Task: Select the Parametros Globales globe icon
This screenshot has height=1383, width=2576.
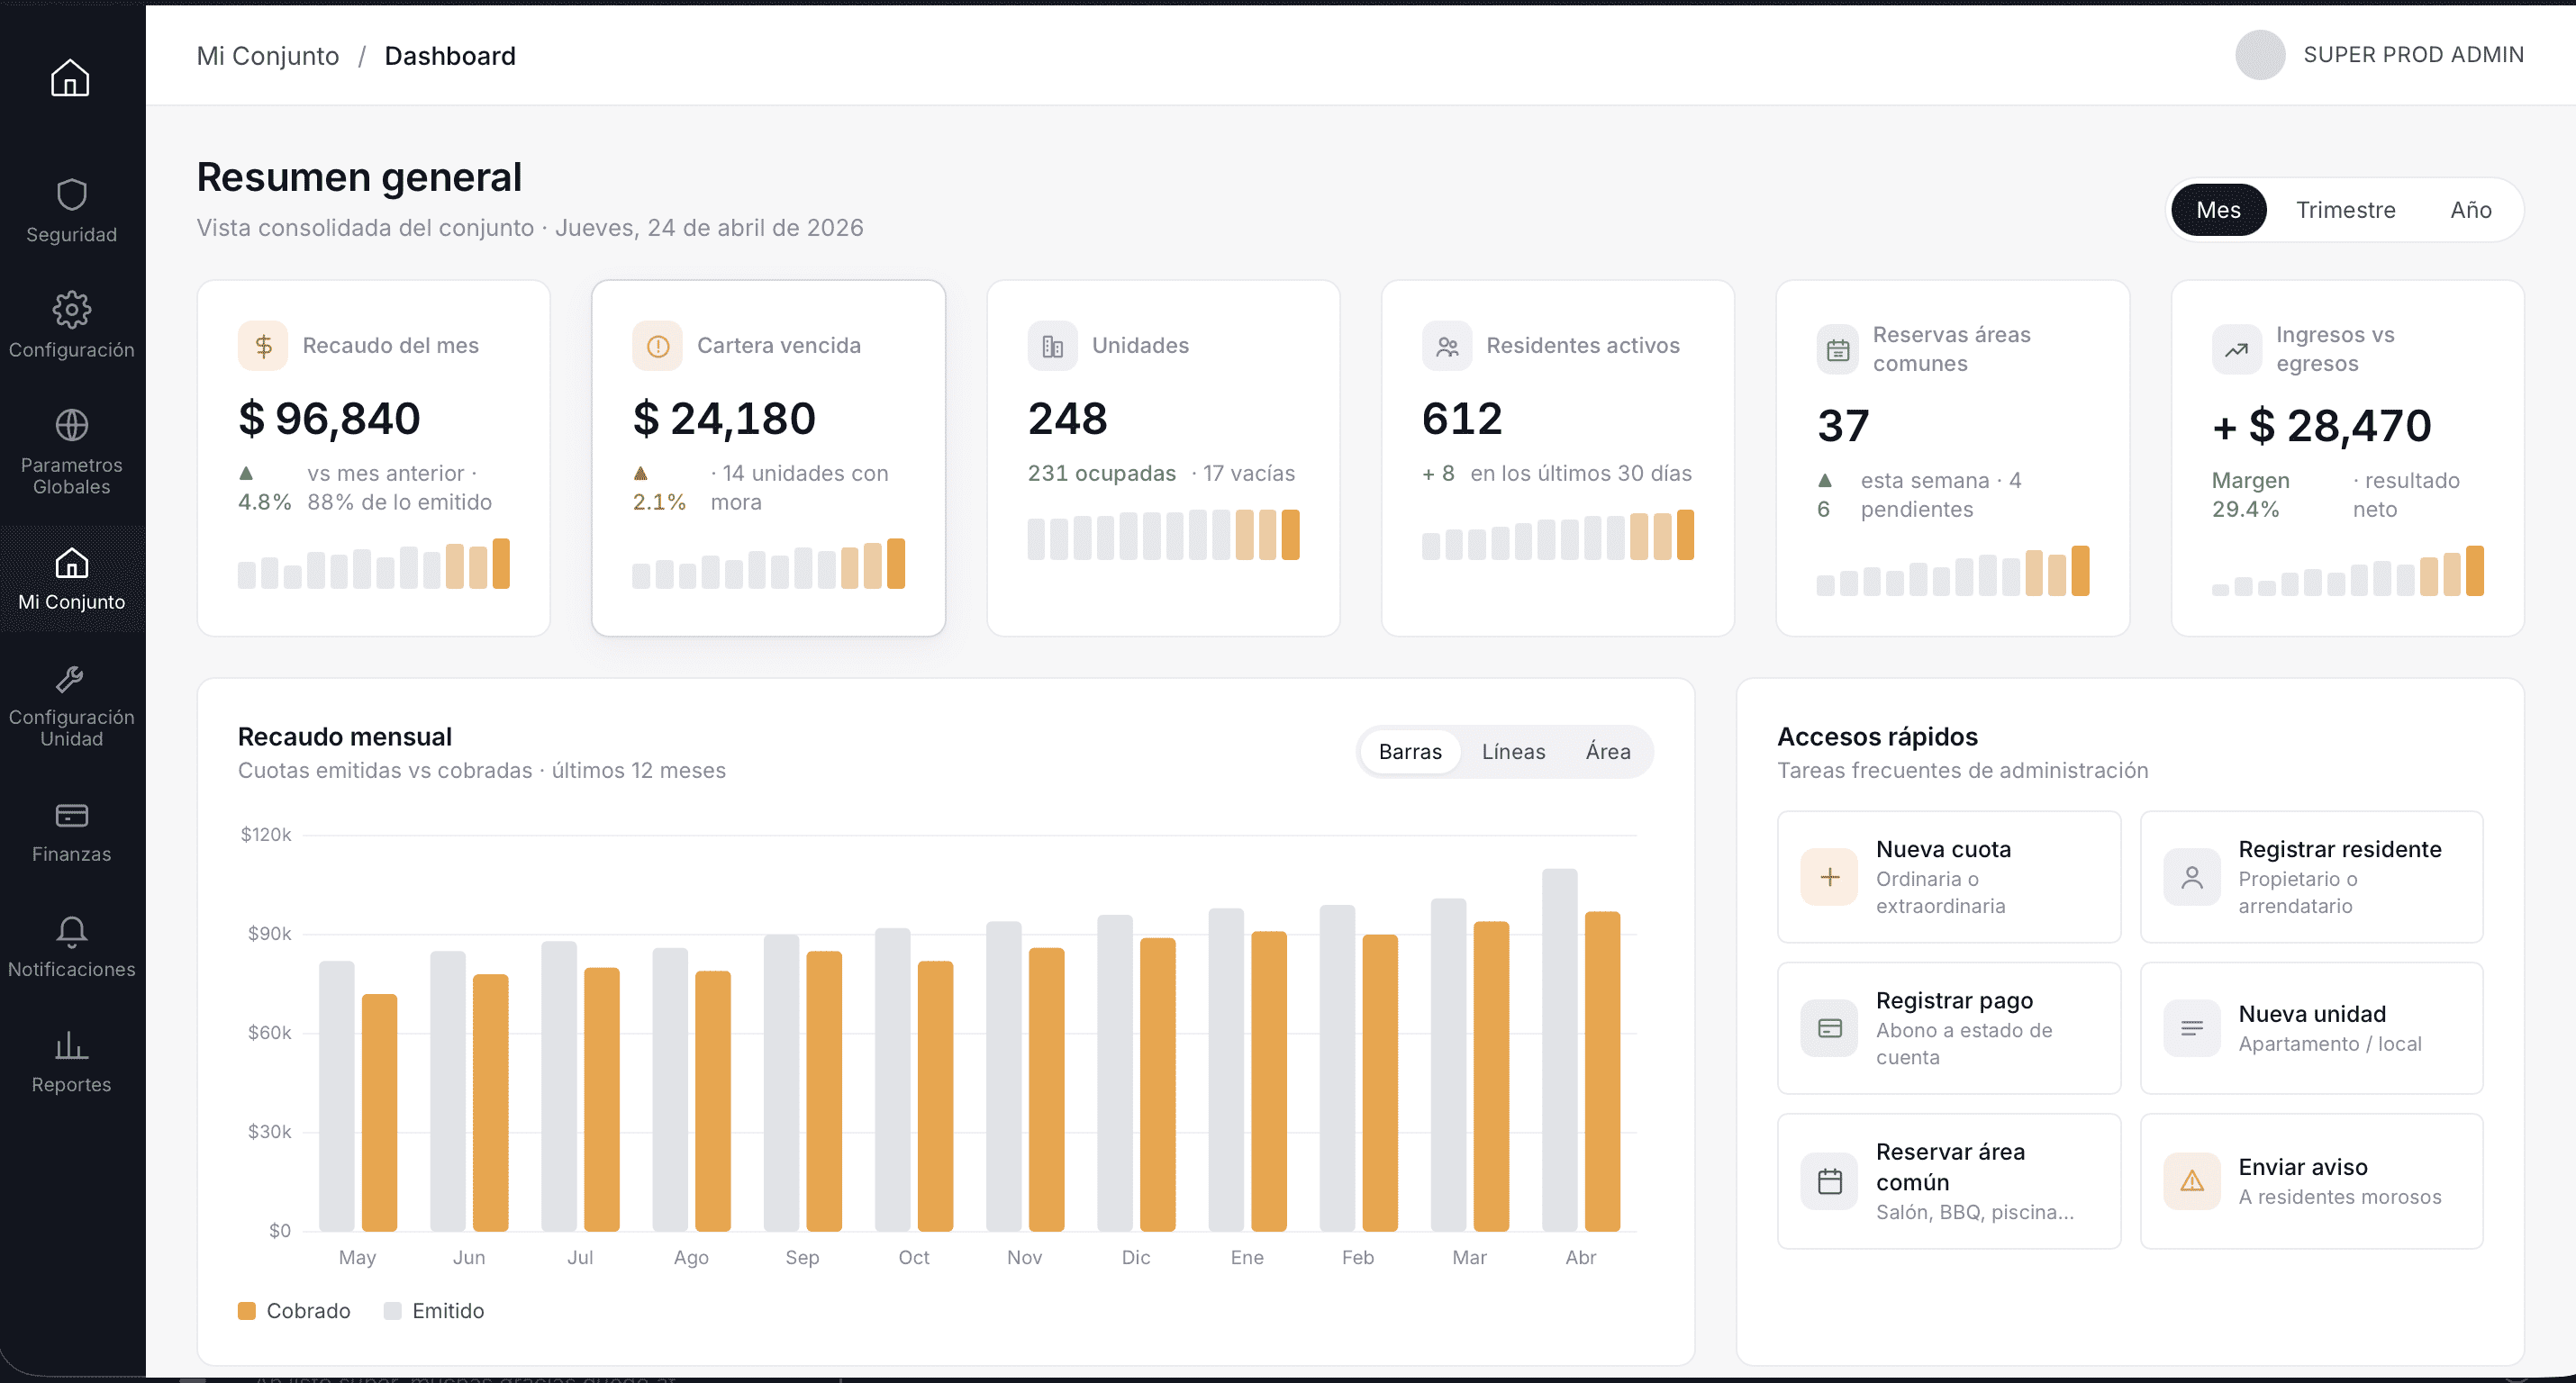Action: pyautogui.click(x=71, y=425)
